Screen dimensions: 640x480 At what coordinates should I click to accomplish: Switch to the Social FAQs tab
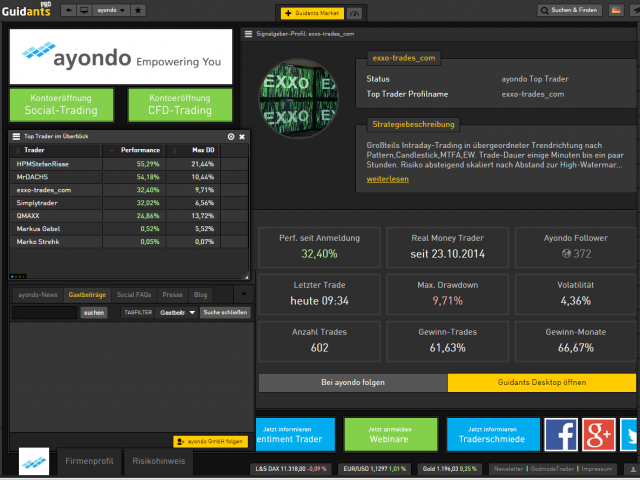tap(134, 295)
